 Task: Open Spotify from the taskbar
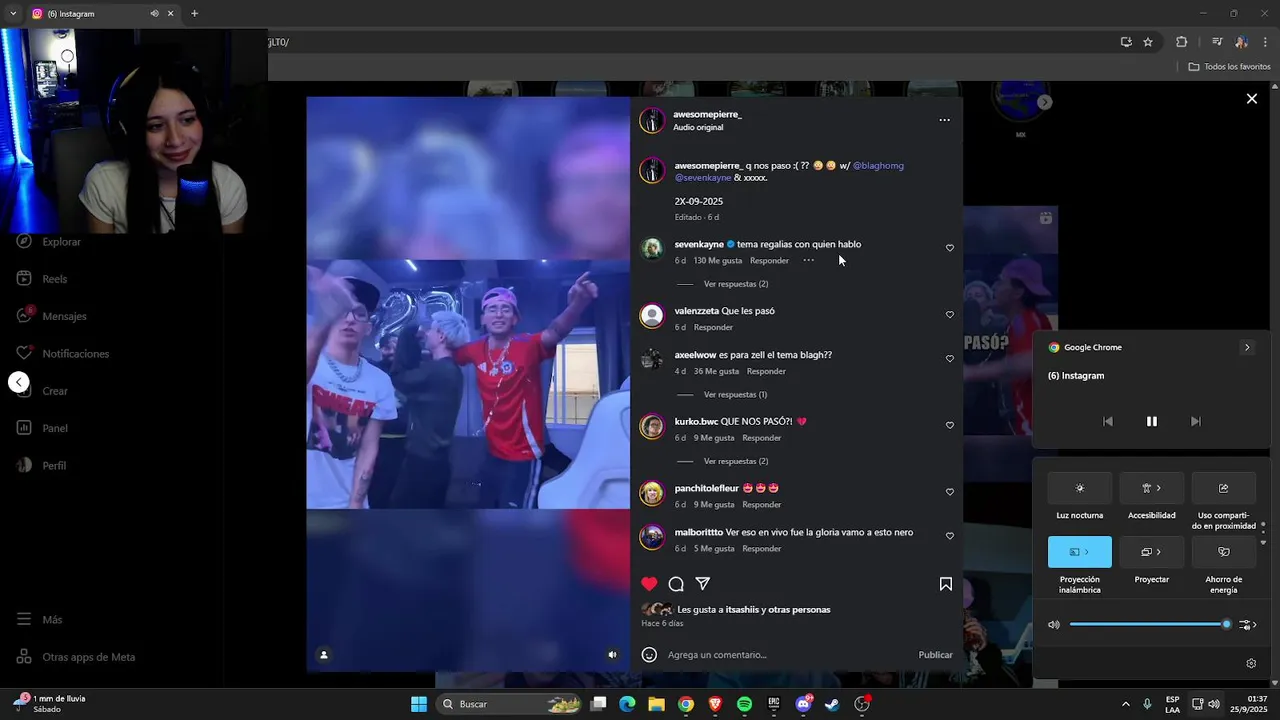[744, 704]
